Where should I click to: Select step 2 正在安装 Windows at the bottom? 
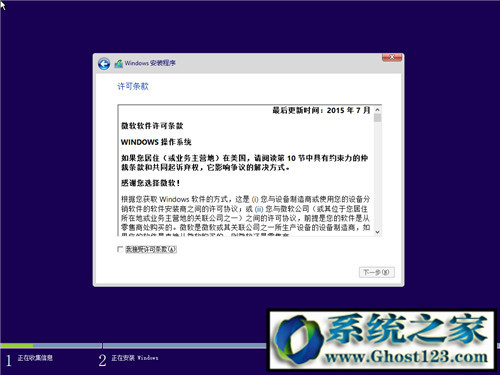[x=128, y=359]
